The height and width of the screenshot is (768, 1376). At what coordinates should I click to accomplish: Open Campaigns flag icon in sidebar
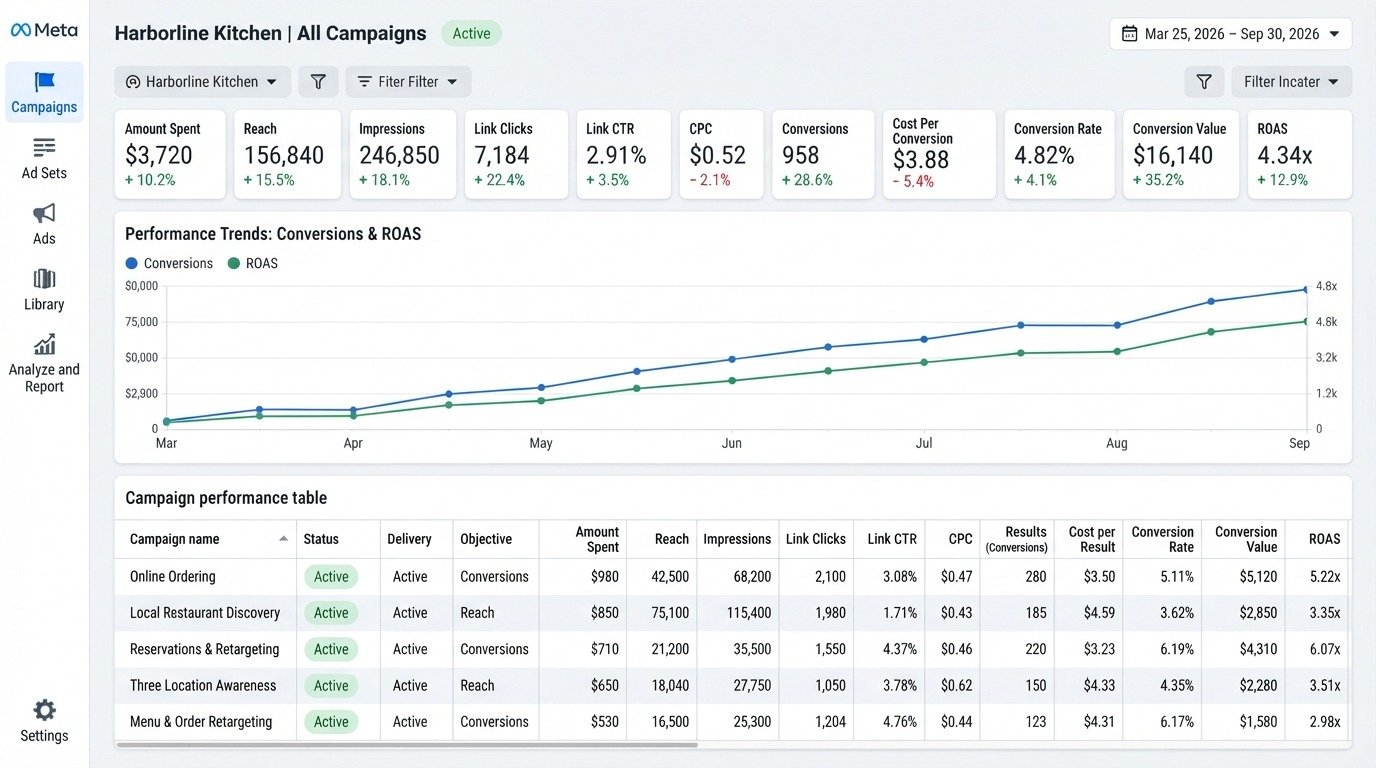click(x=44, y=82)
